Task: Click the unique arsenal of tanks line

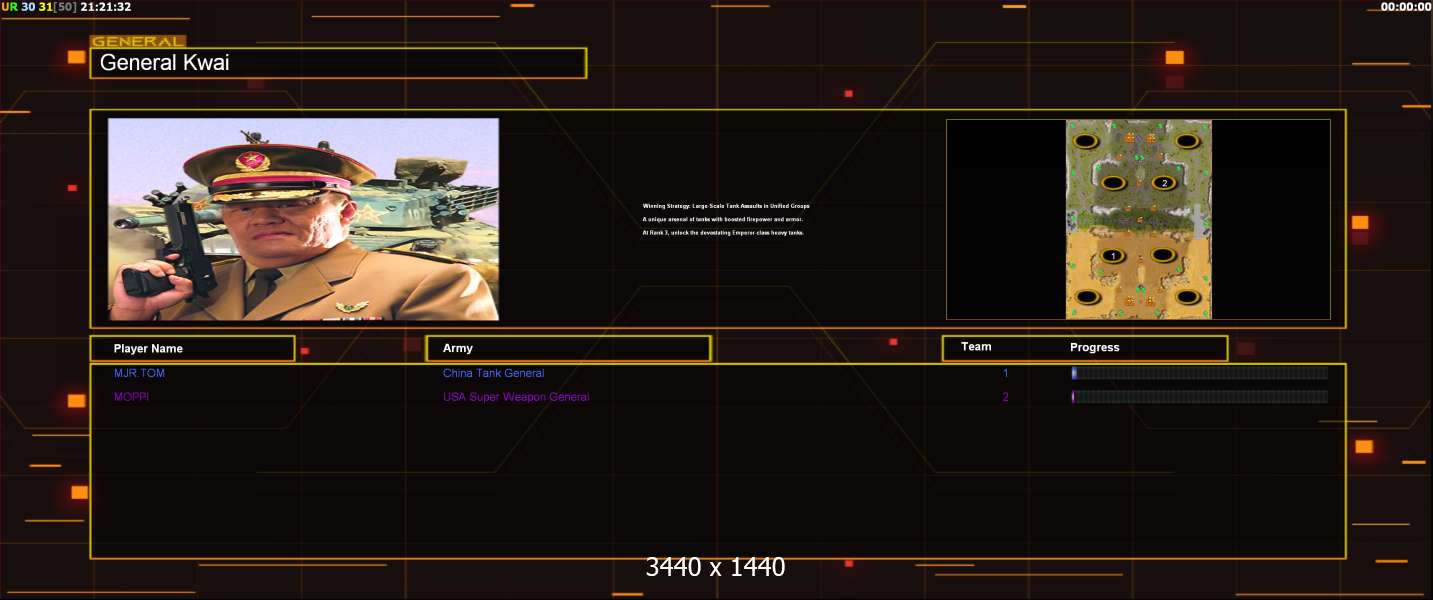Action: tap(723, 219)
